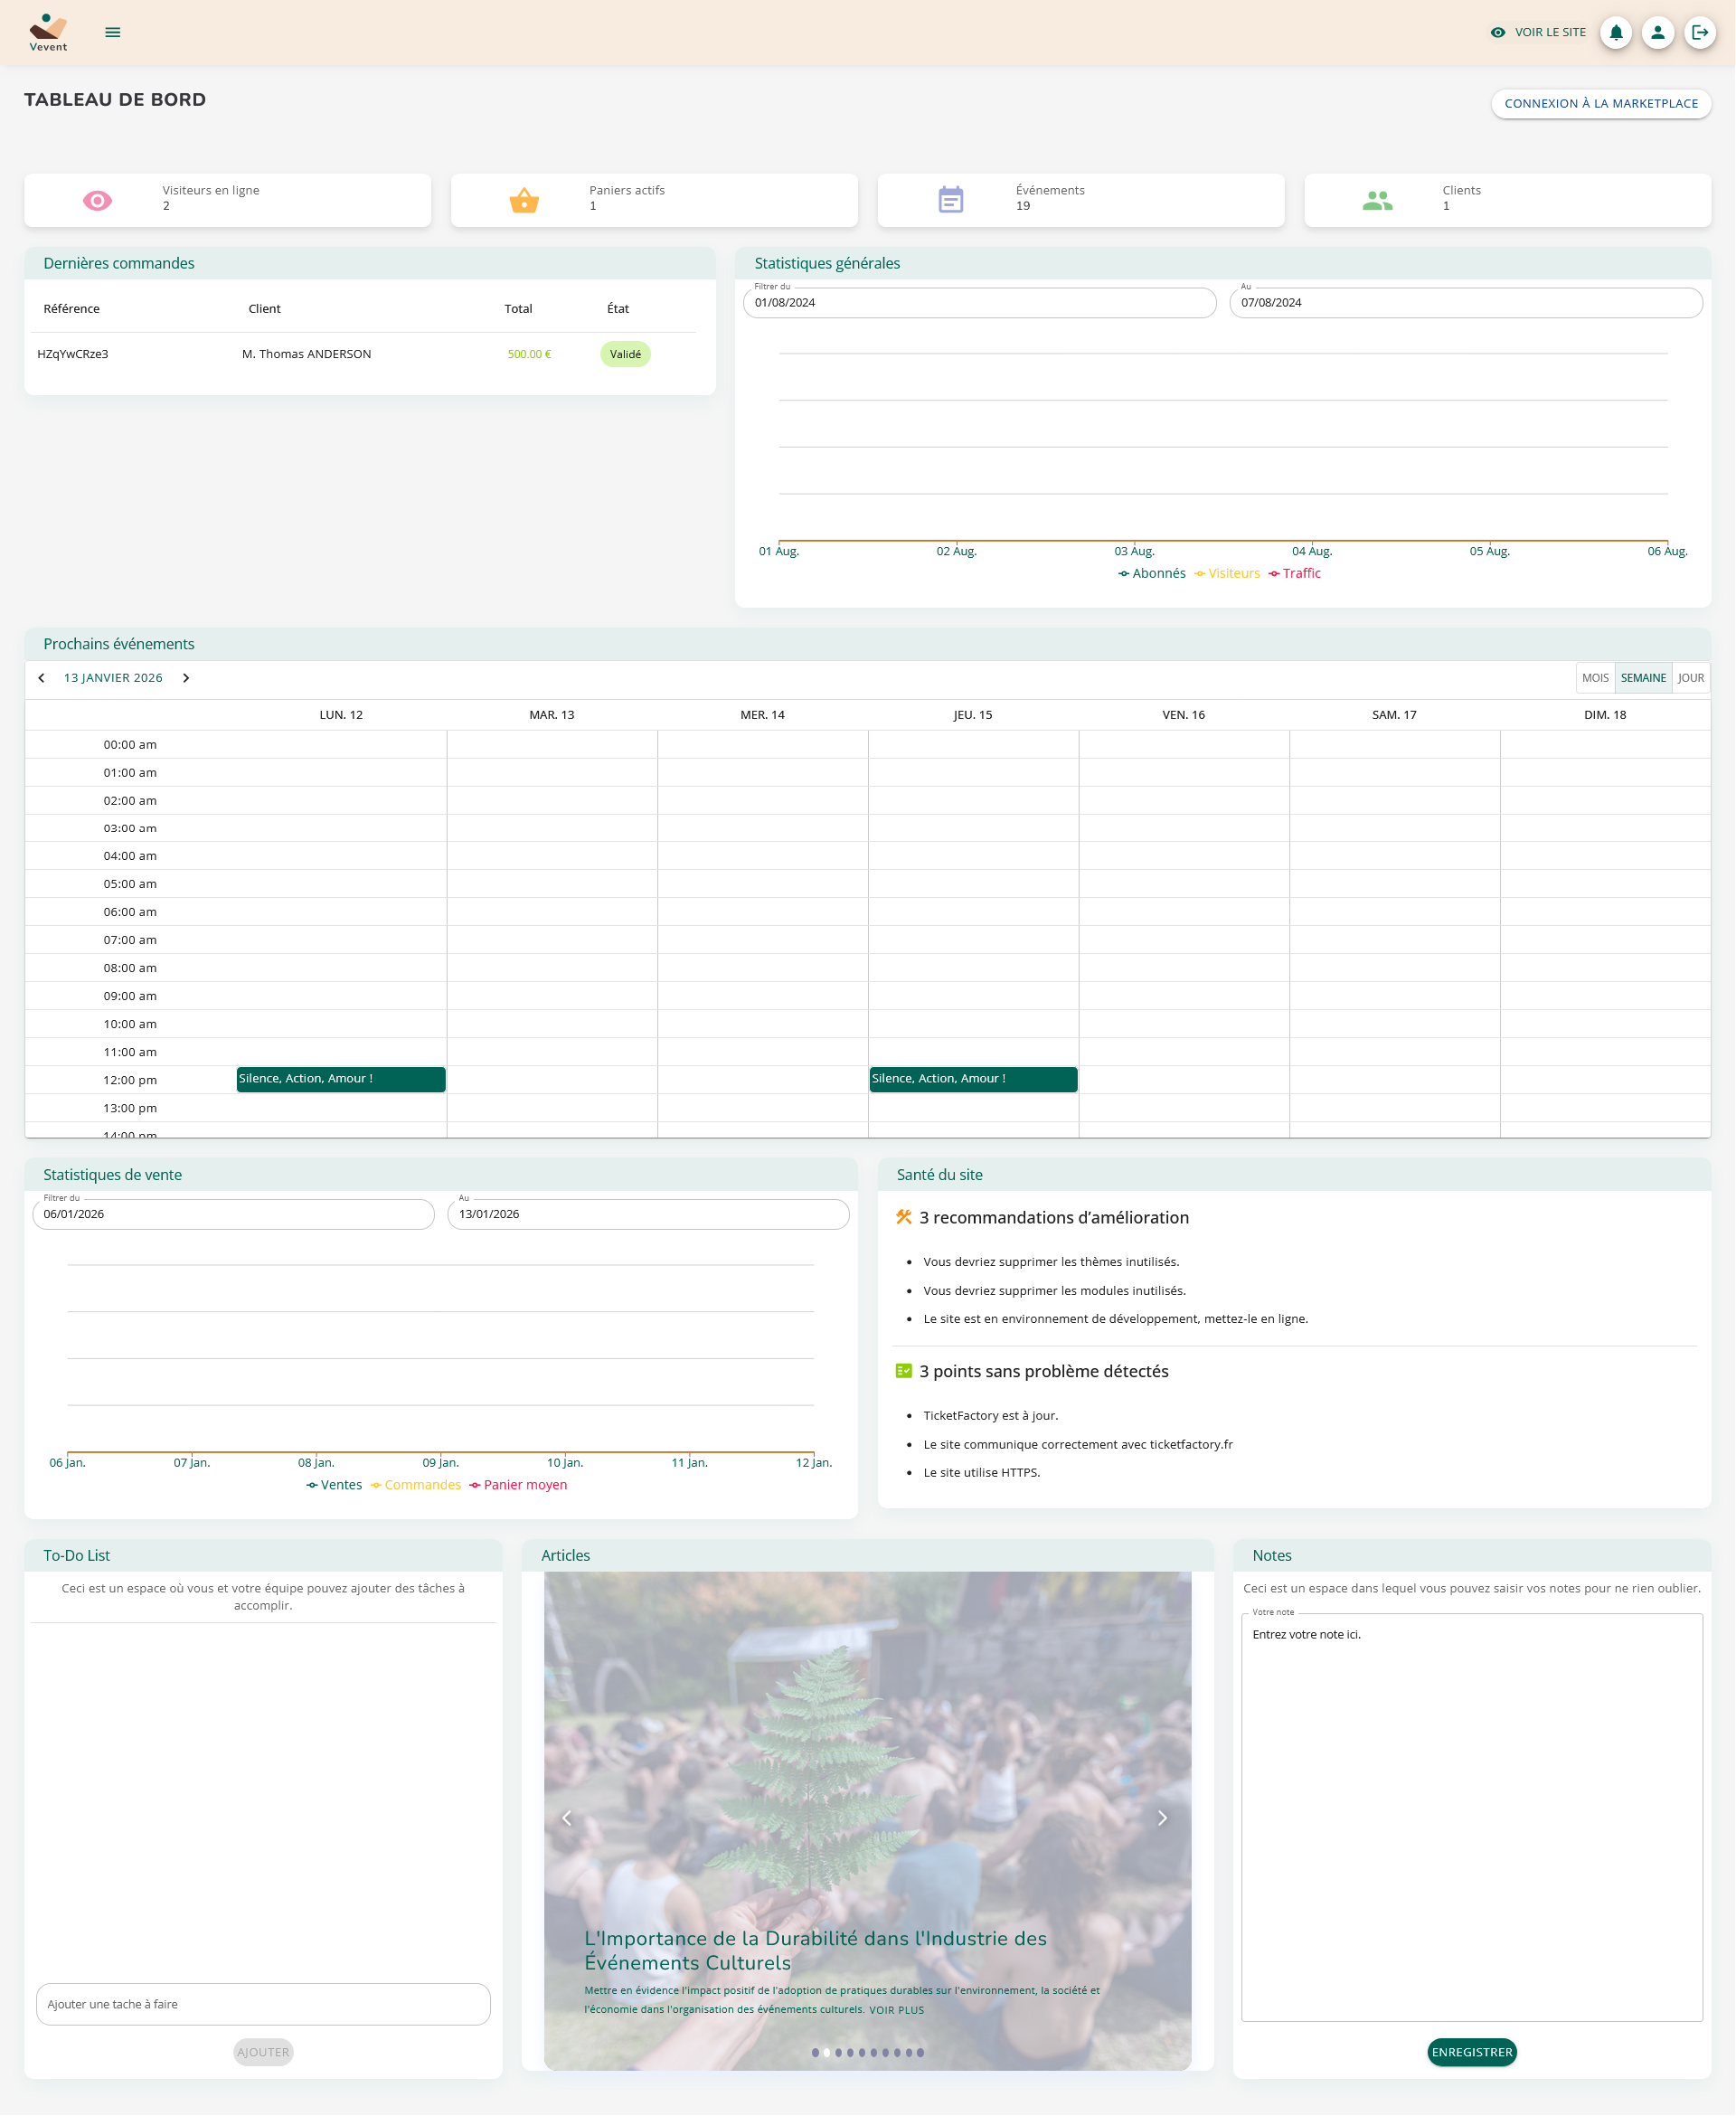1736x2116 pixels.
Task: Switch calendar to MOIS view
Action: click(1595, 678)
